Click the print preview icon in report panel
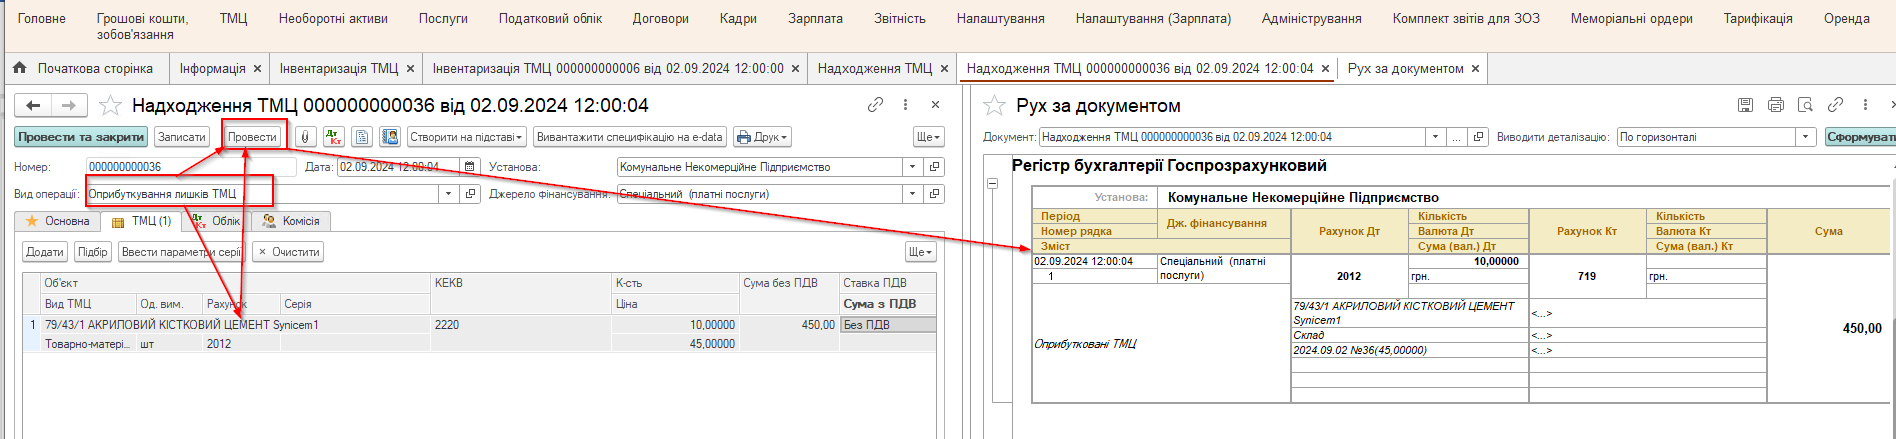The height and width of the screenshot is (439, 1896). (x=1805, y=105)
